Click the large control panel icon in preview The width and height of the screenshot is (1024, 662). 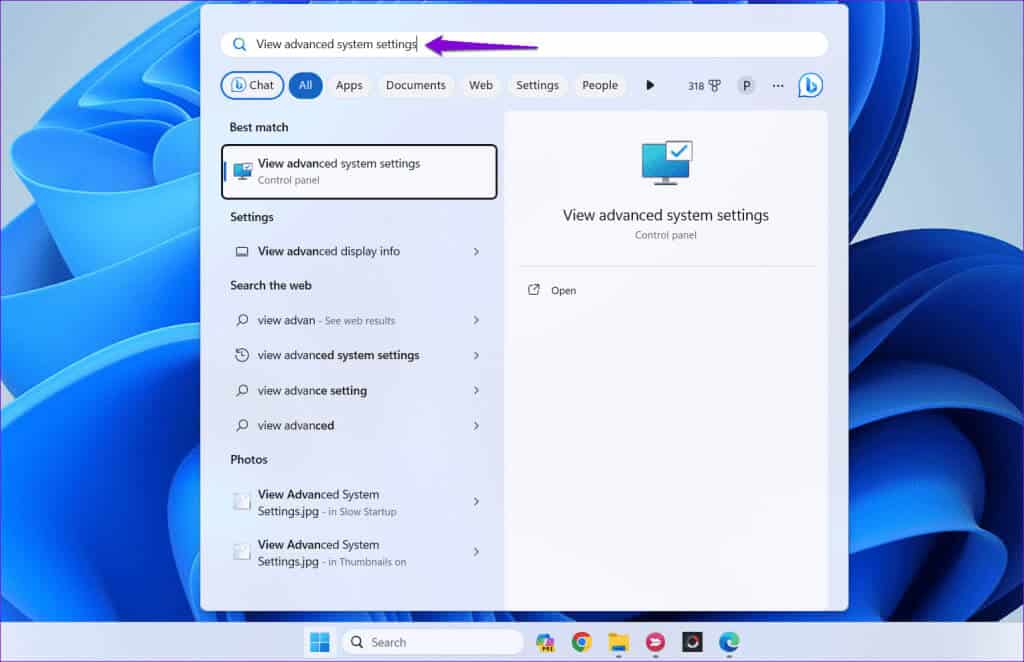666,163
